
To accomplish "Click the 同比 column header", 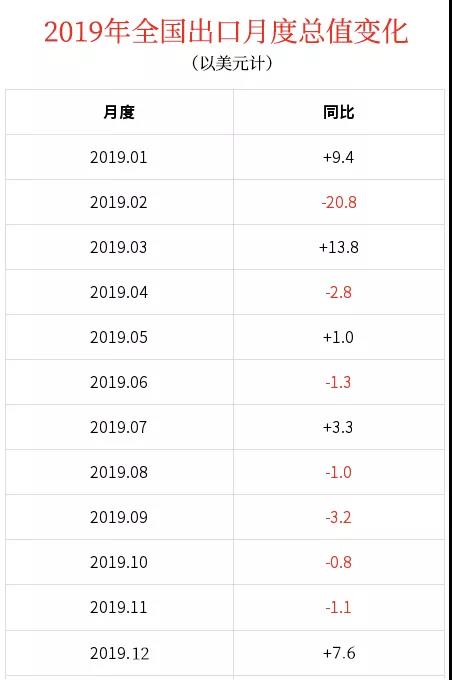I will point(338,112).
